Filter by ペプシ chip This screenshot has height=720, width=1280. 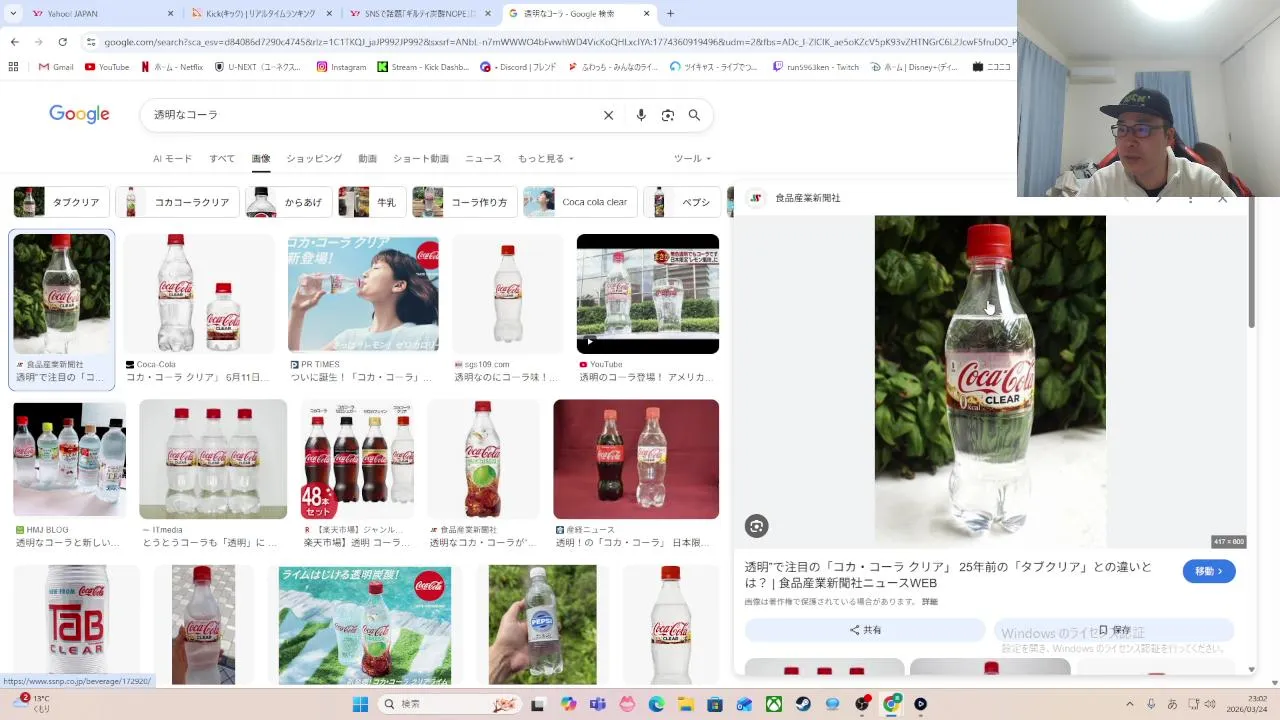(684, 202)
